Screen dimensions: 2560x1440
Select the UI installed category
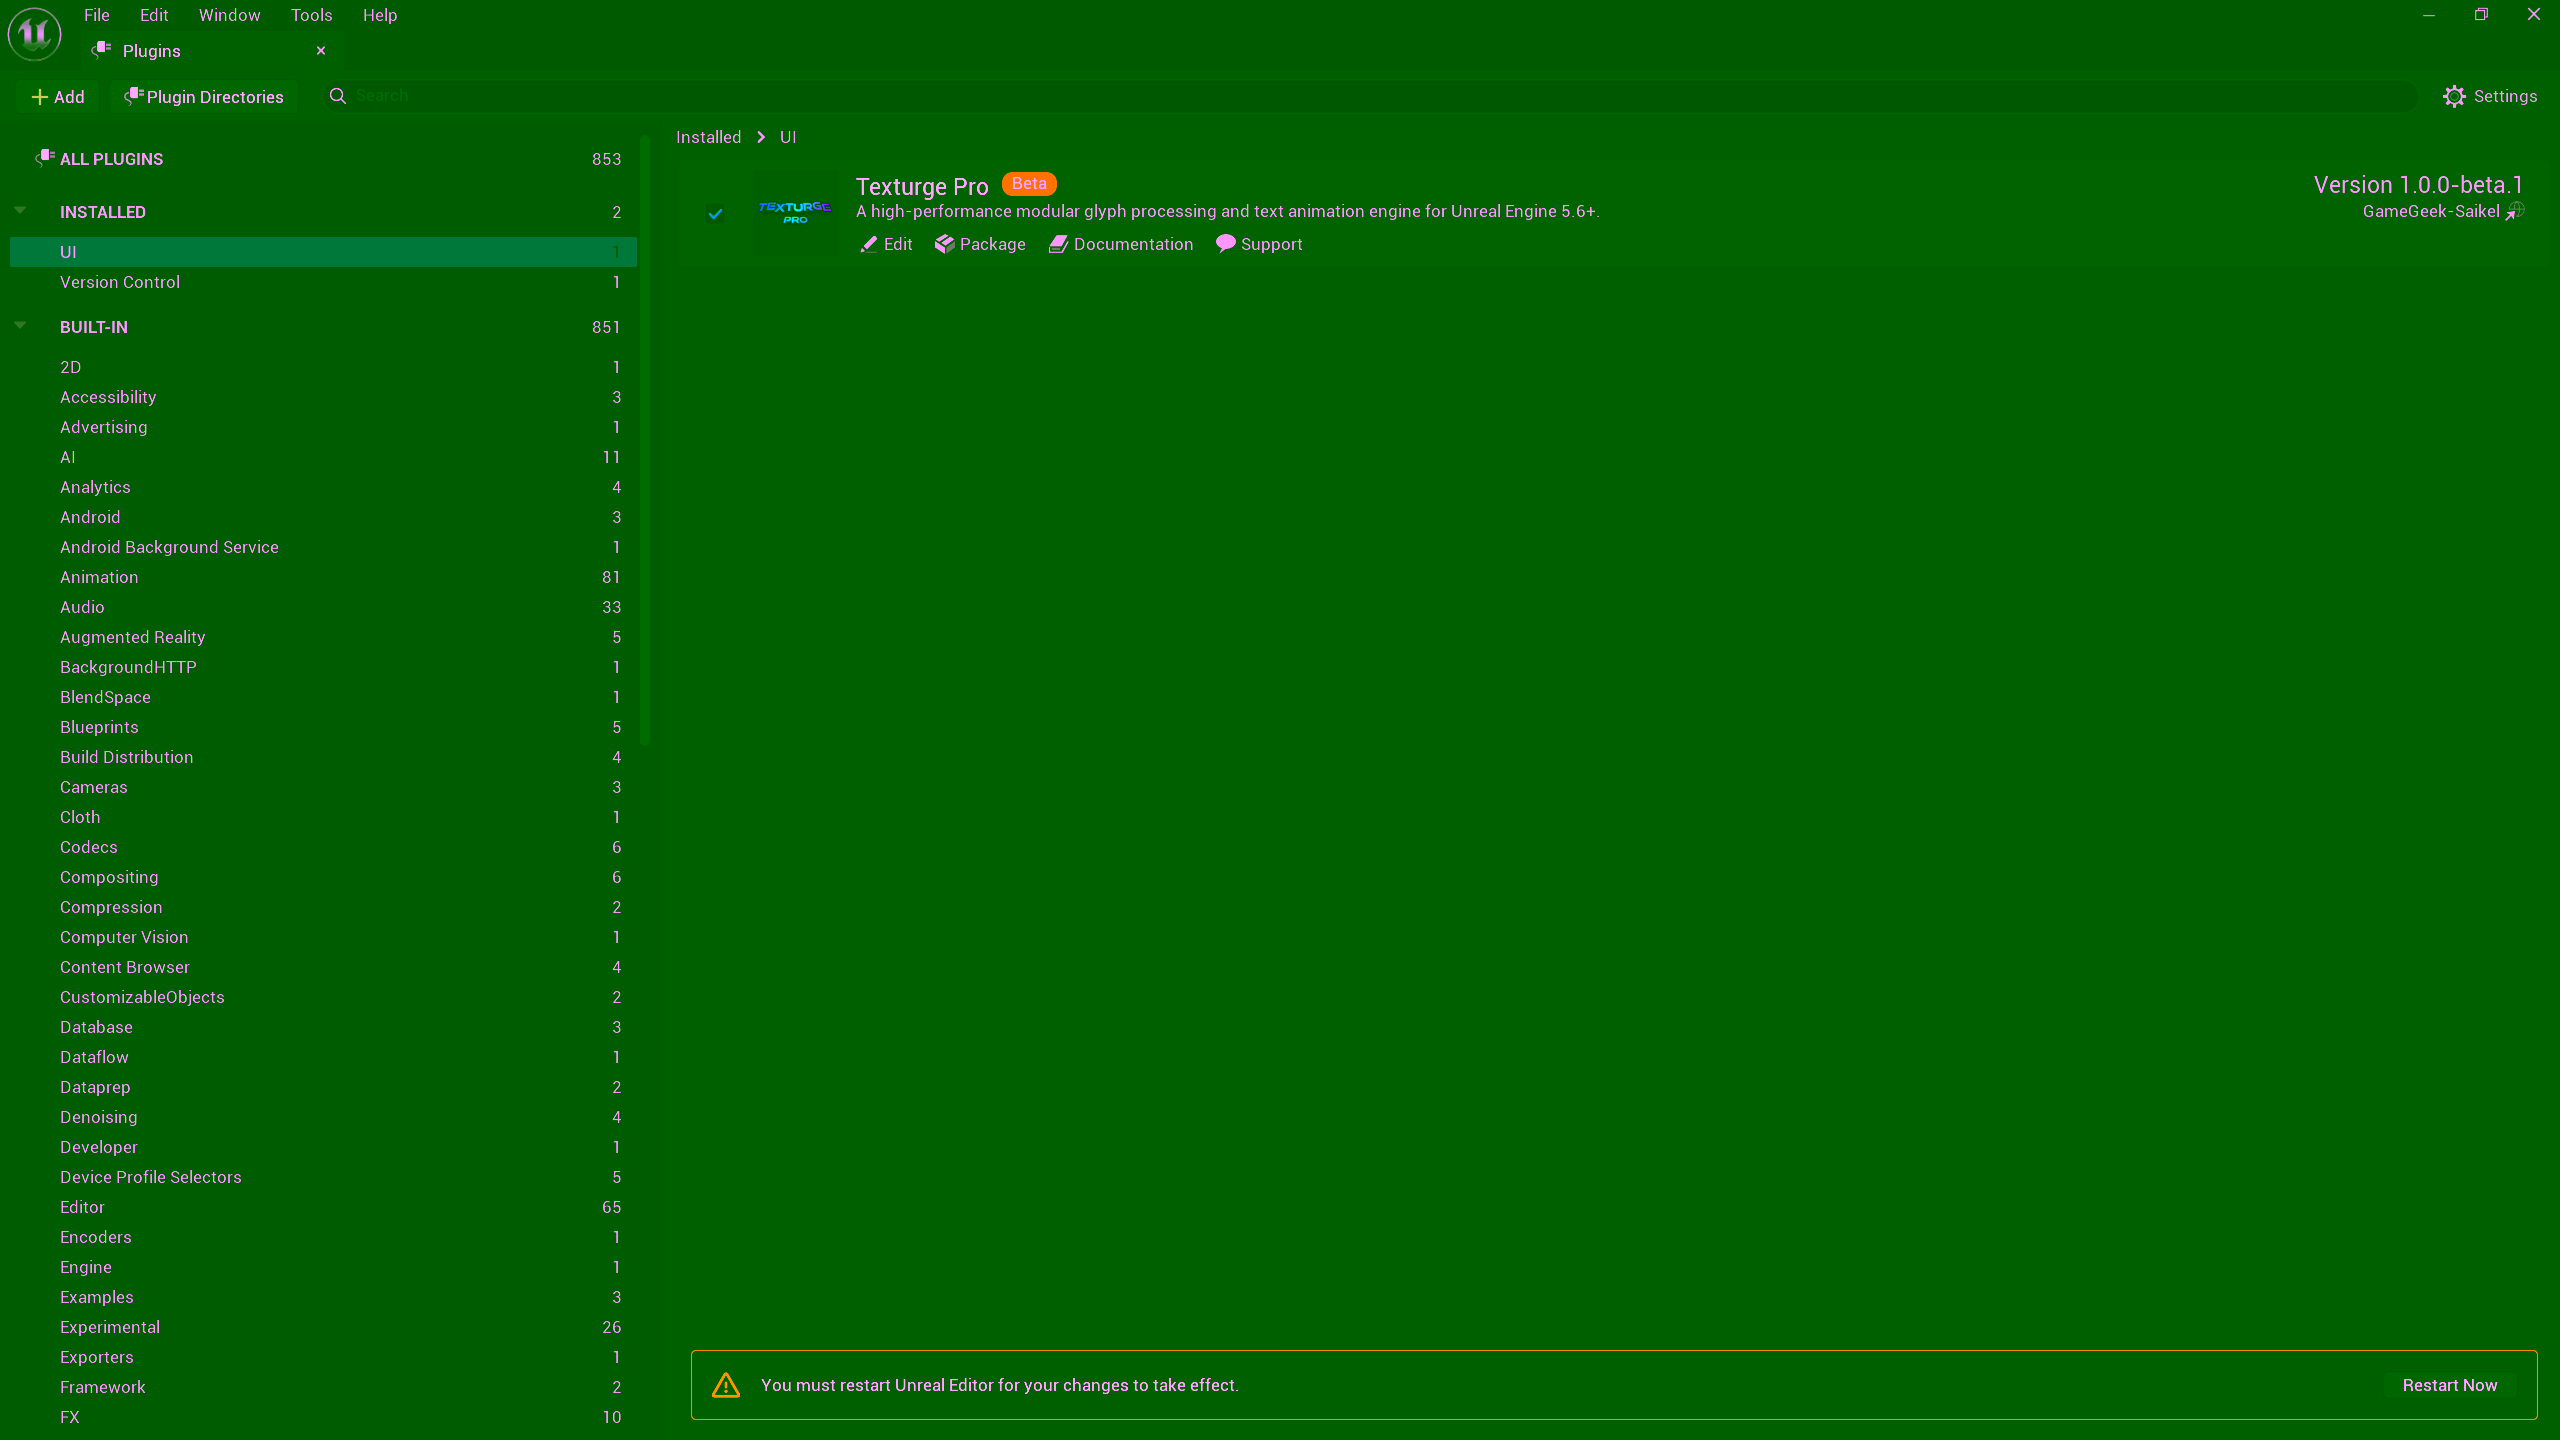click(x=323, y=252)
